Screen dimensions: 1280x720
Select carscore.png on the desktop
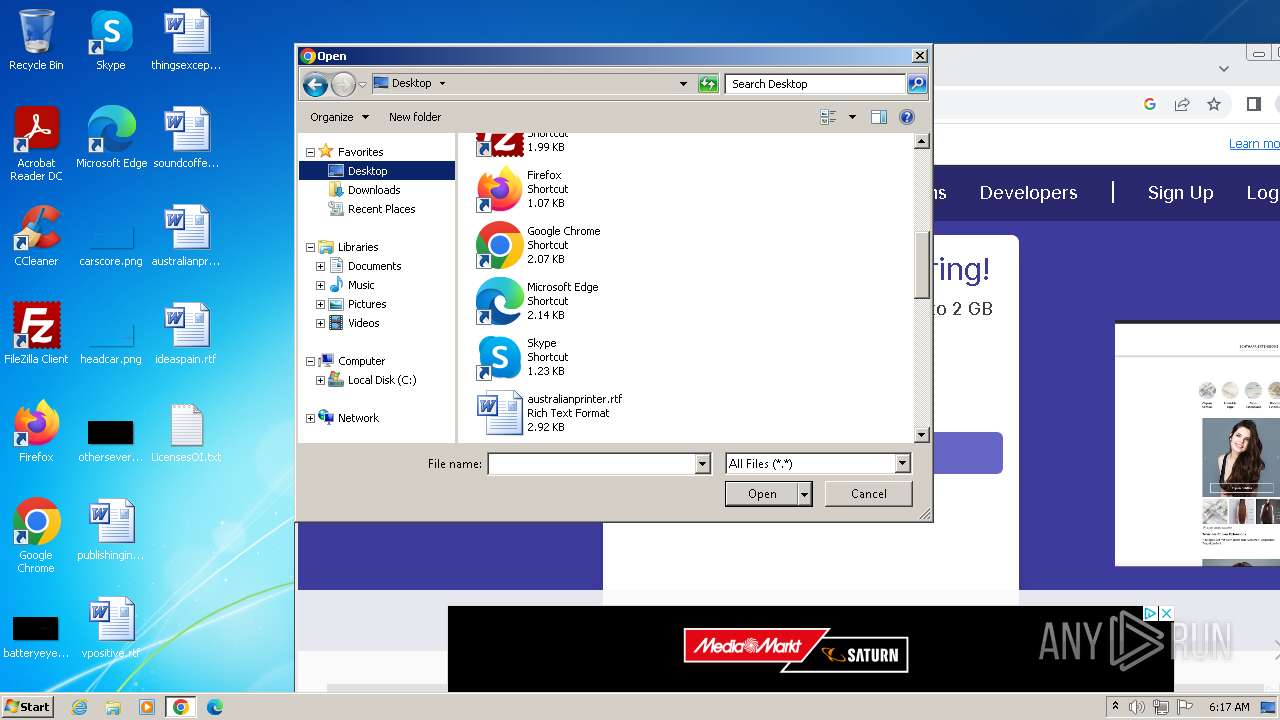(111, 243)
